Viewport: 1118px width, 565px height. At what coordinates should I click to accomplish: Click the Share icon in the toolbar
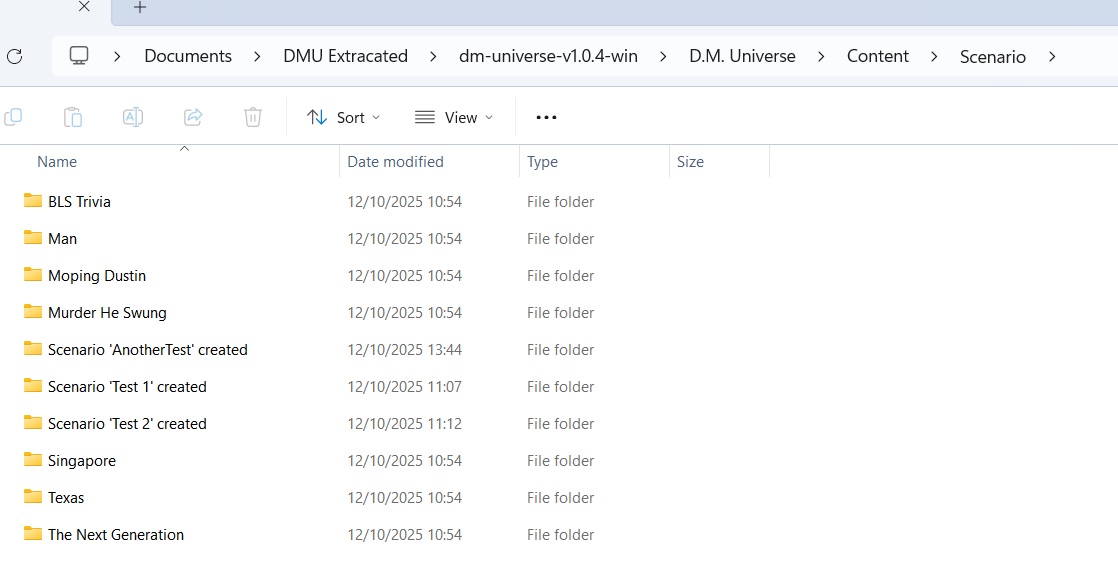tap(193, 117)
